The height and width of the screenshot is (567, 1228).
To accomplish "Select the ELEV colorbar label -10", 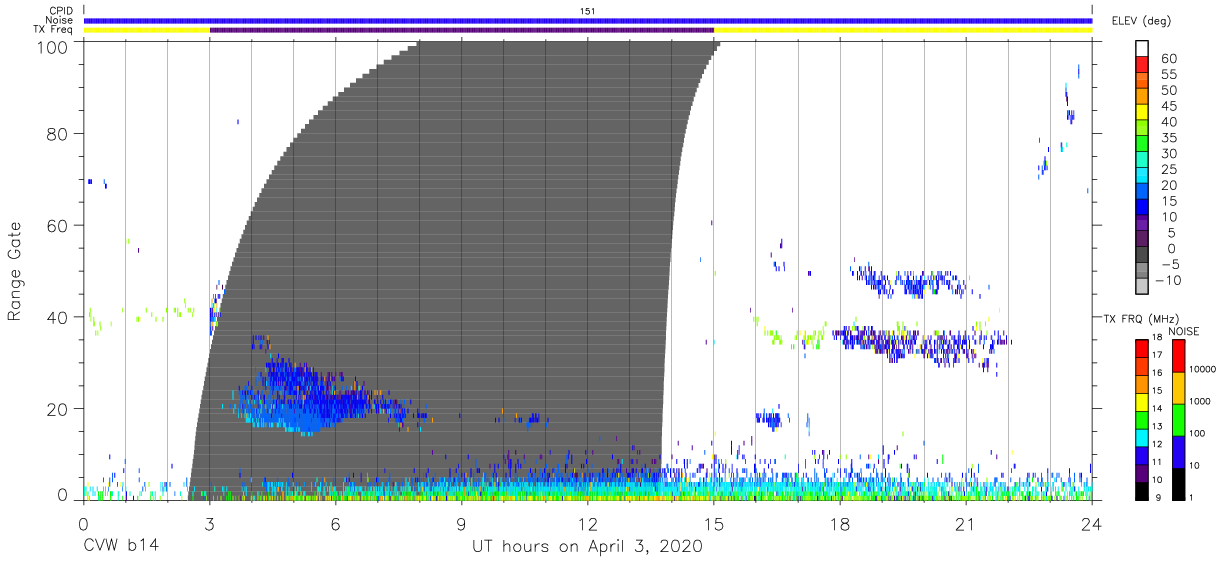I will tap(1169, 281).
